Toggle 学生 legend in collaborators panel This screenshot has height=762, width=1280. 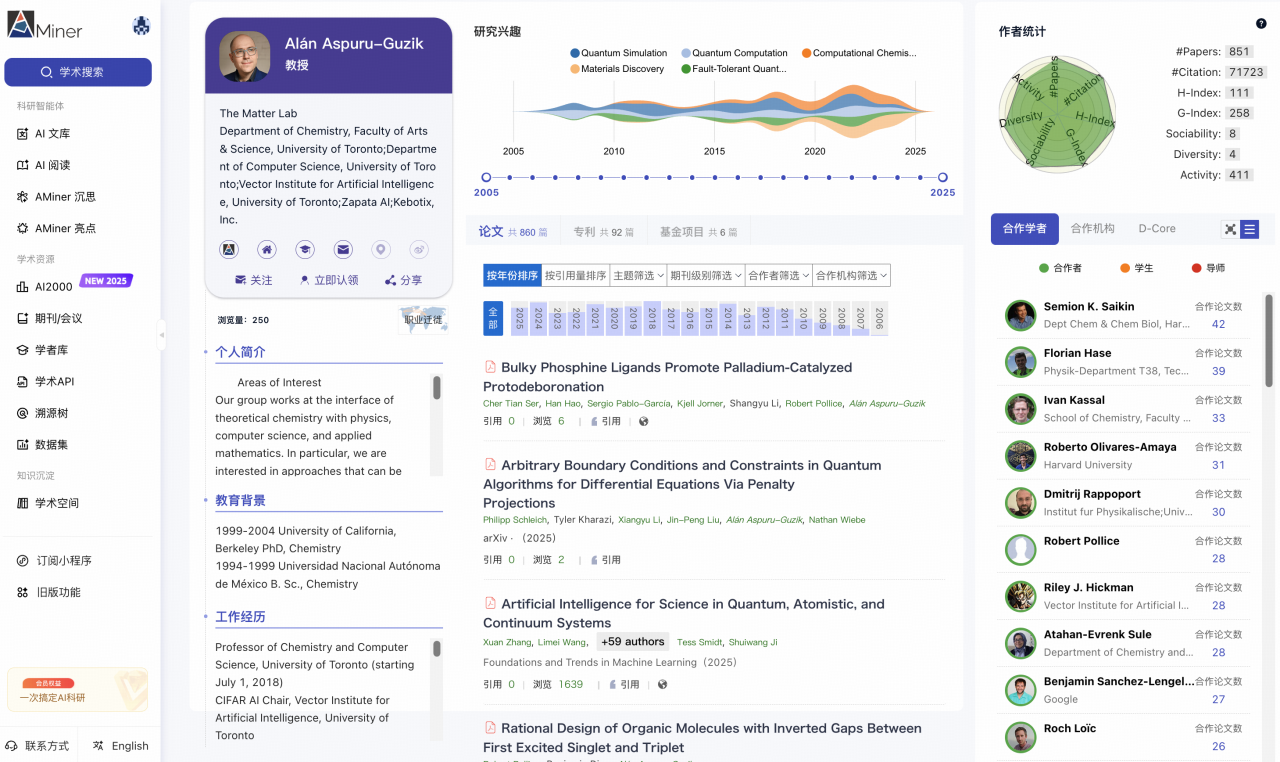pyautogui.click(x=1136, y=268)
